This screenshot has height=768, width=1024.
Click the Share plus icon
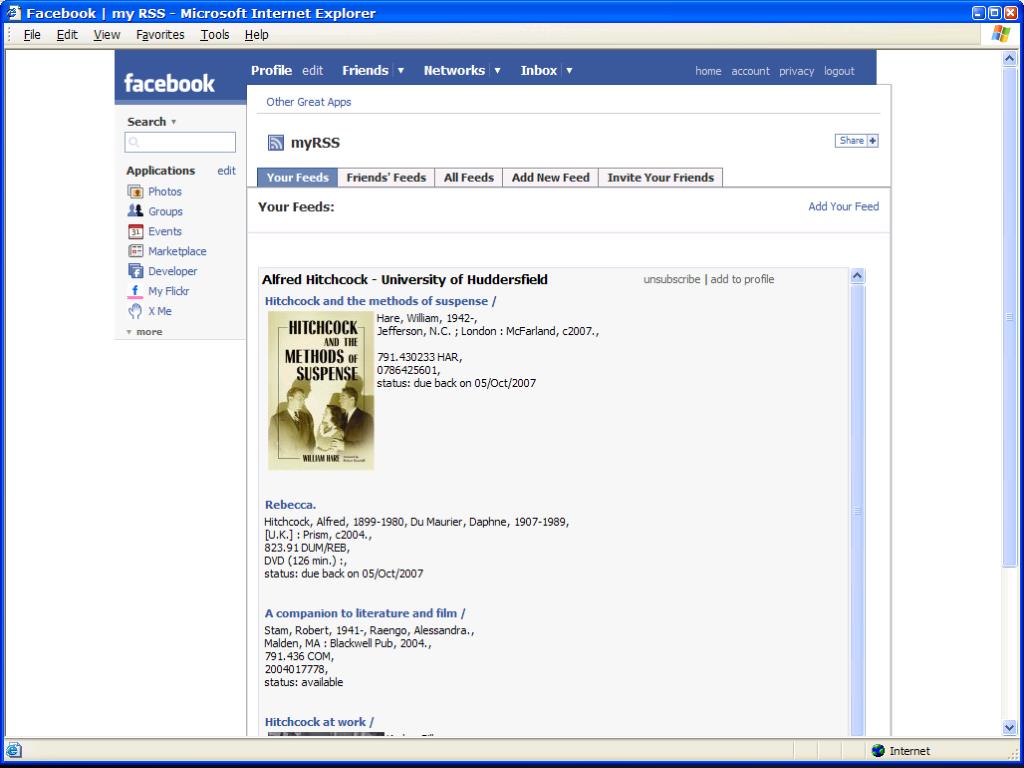(872, 140)
